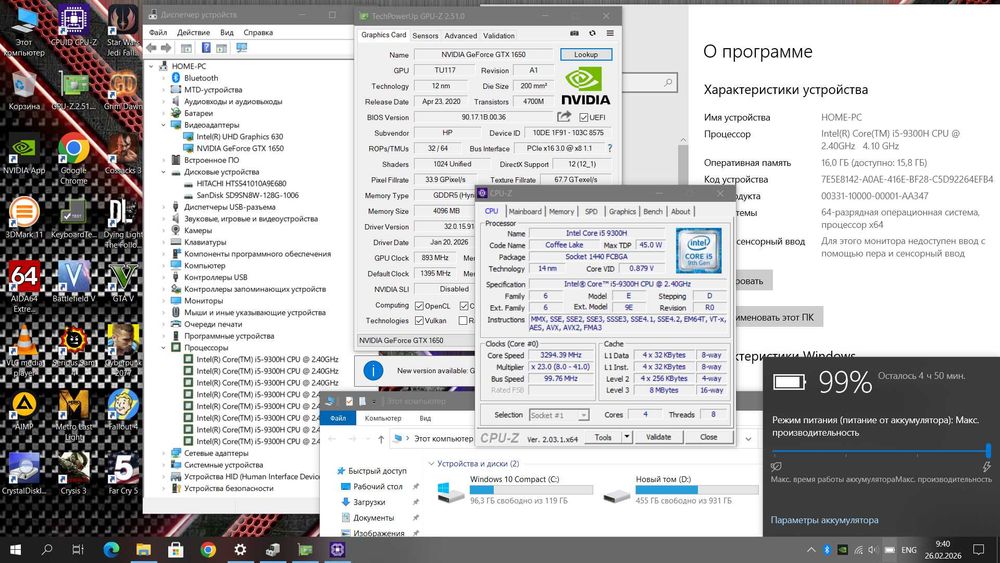Collapse the Процессоры tree node
Image resolution: width=1000 pixels, height=563 pixels.
pos(164,347)
